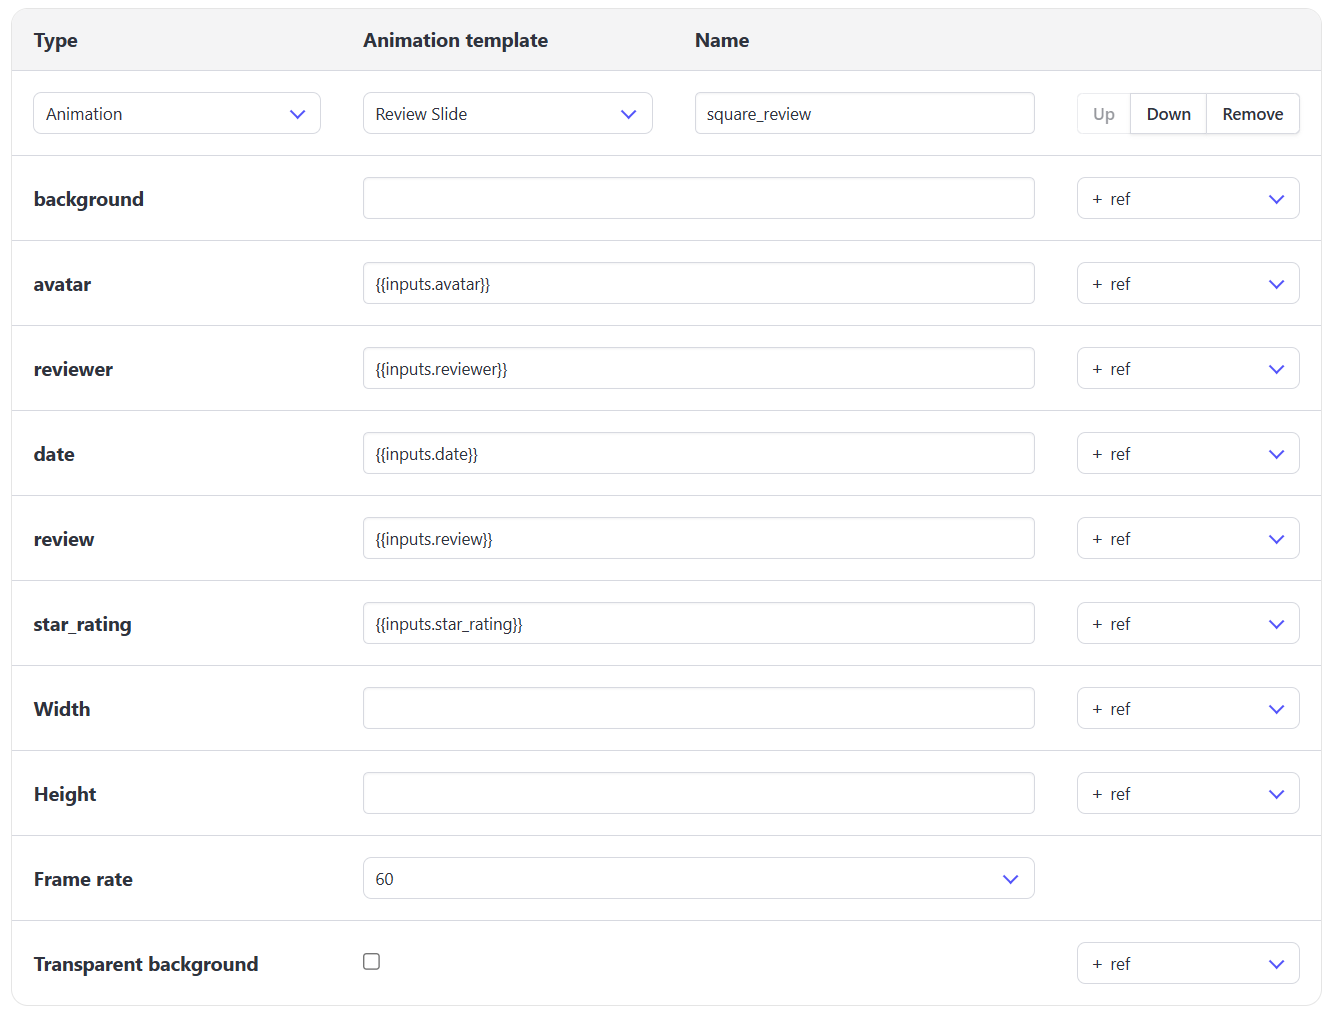The height and width of the screenshot is (1017, 1339).
Task: Click the review field with {{inputs.review}}
Action: point(698,538)
